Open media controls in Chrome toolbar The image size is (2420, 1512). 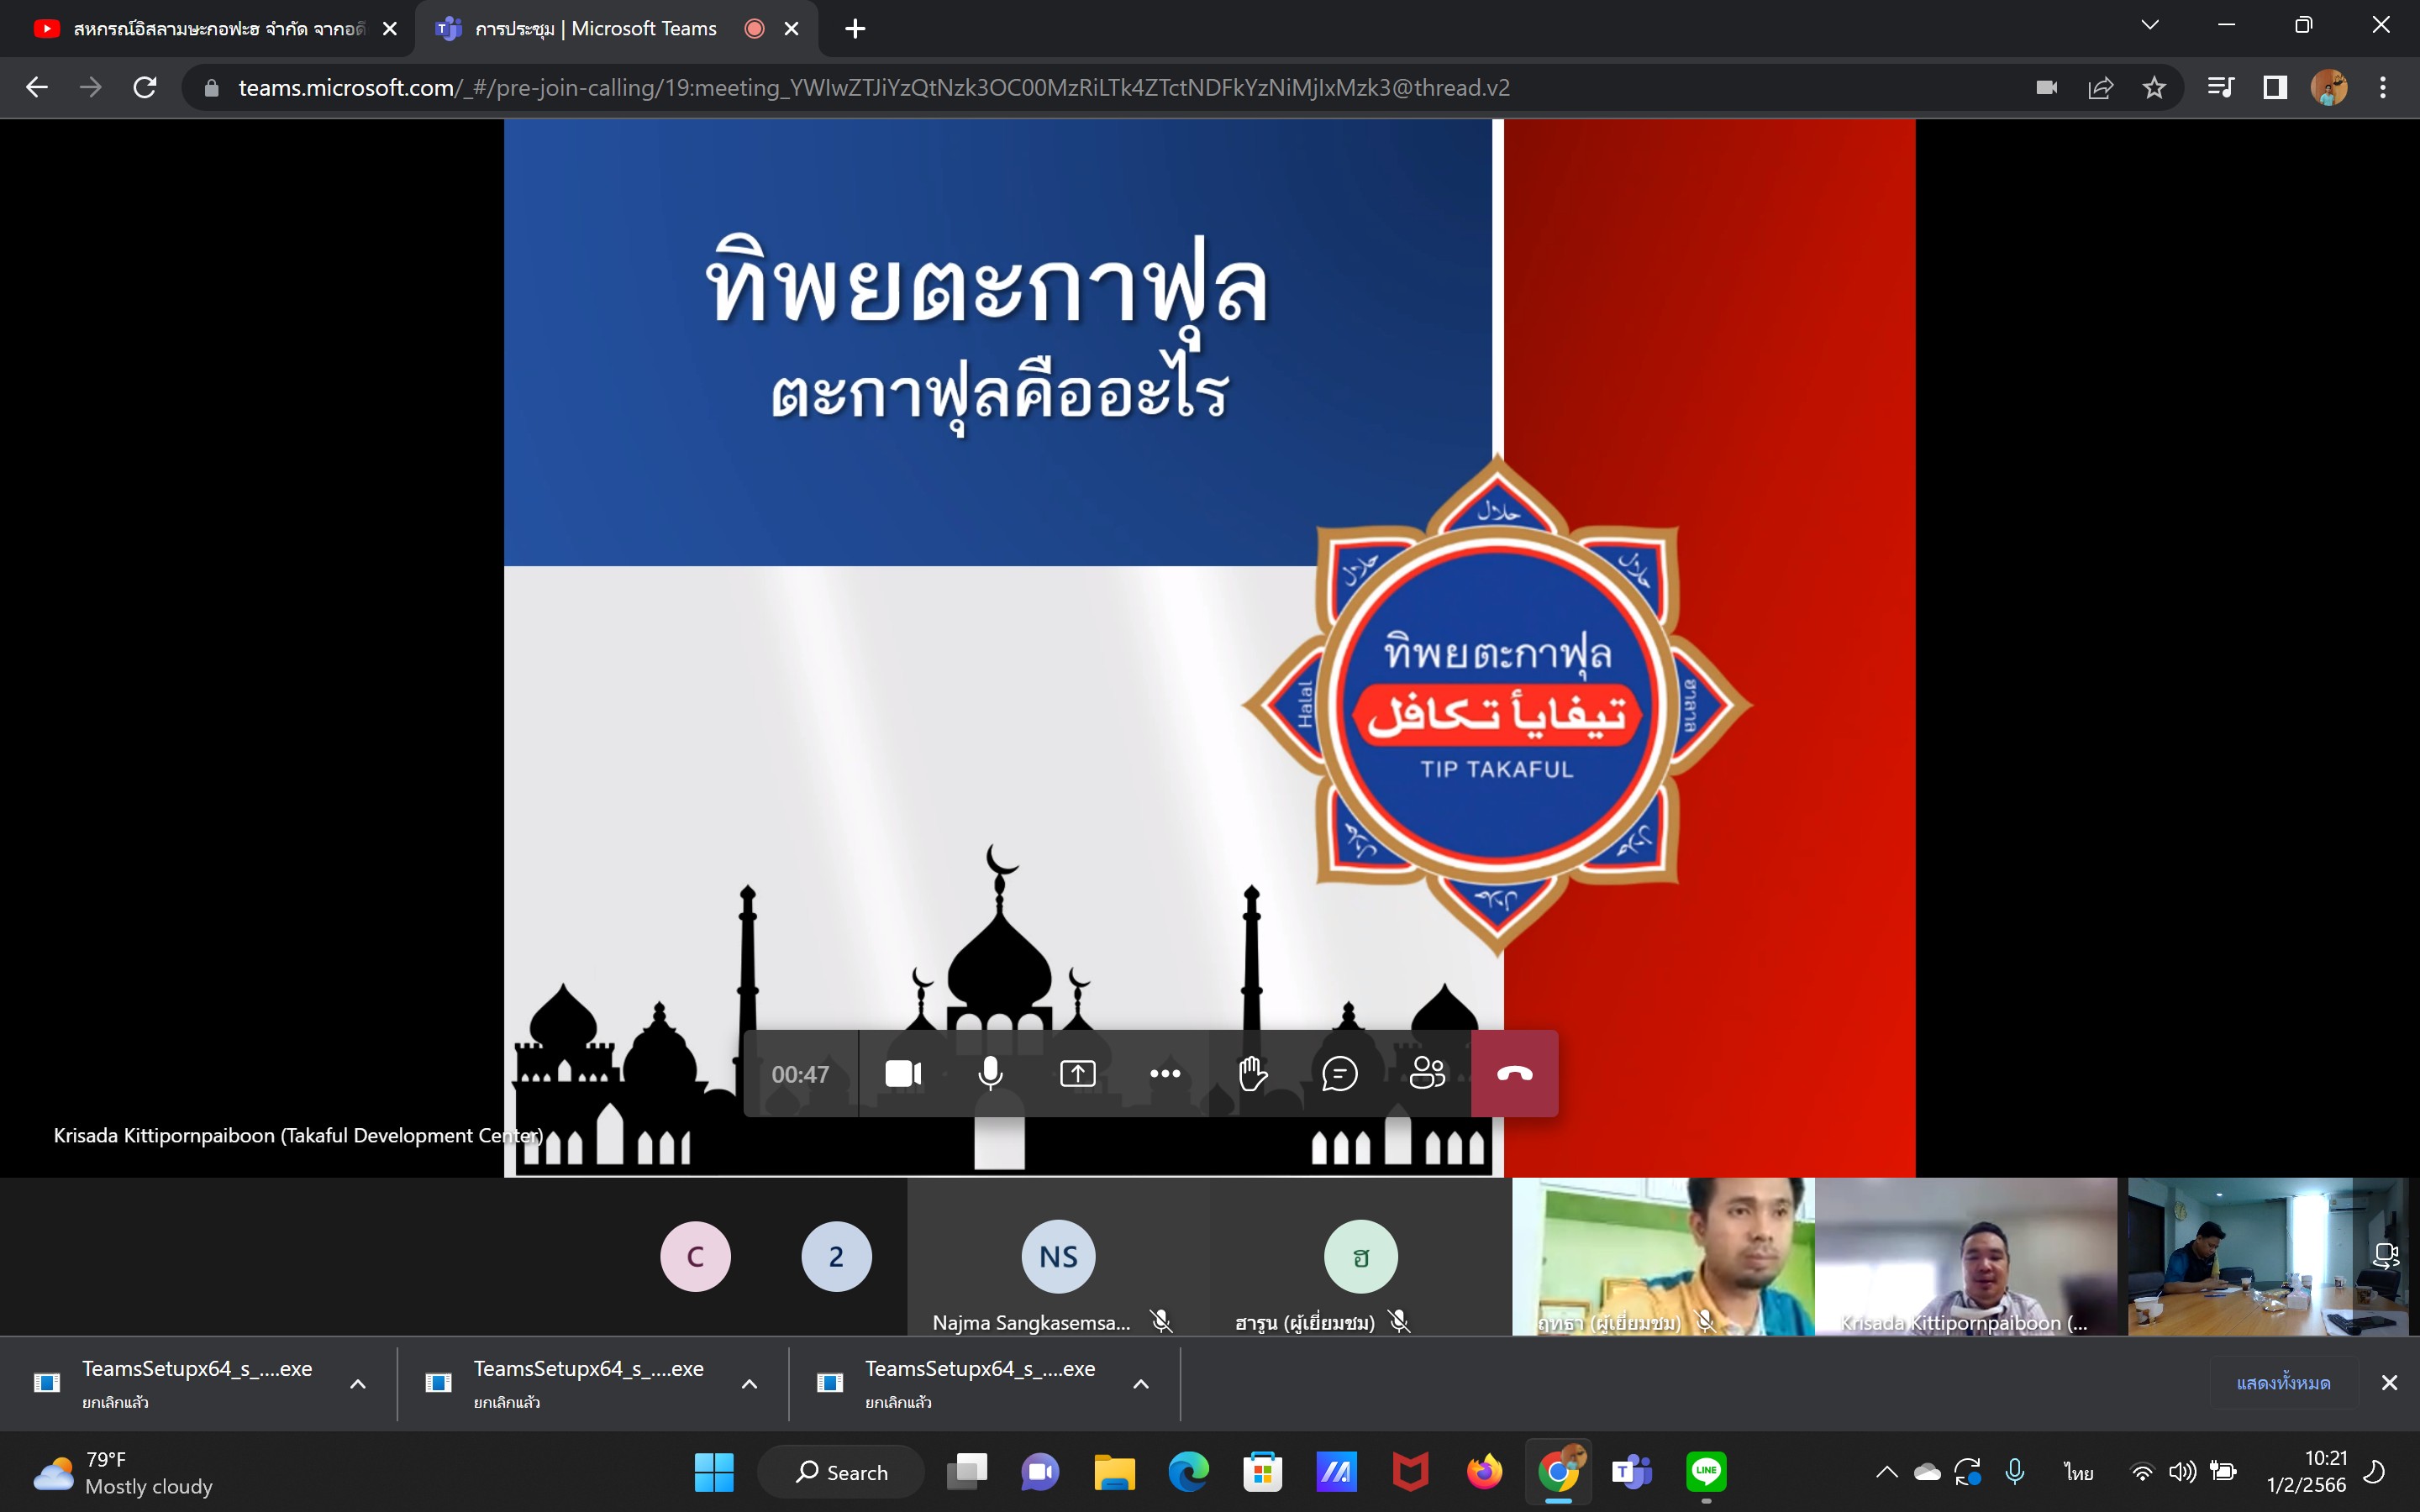pos(2220,88)
